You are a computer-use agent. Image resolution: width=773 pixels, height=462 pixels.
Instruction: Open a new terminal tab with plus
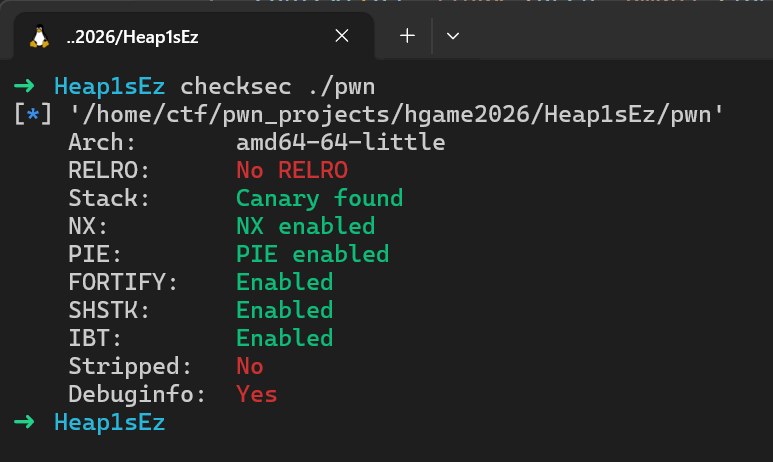pos(407,36)
